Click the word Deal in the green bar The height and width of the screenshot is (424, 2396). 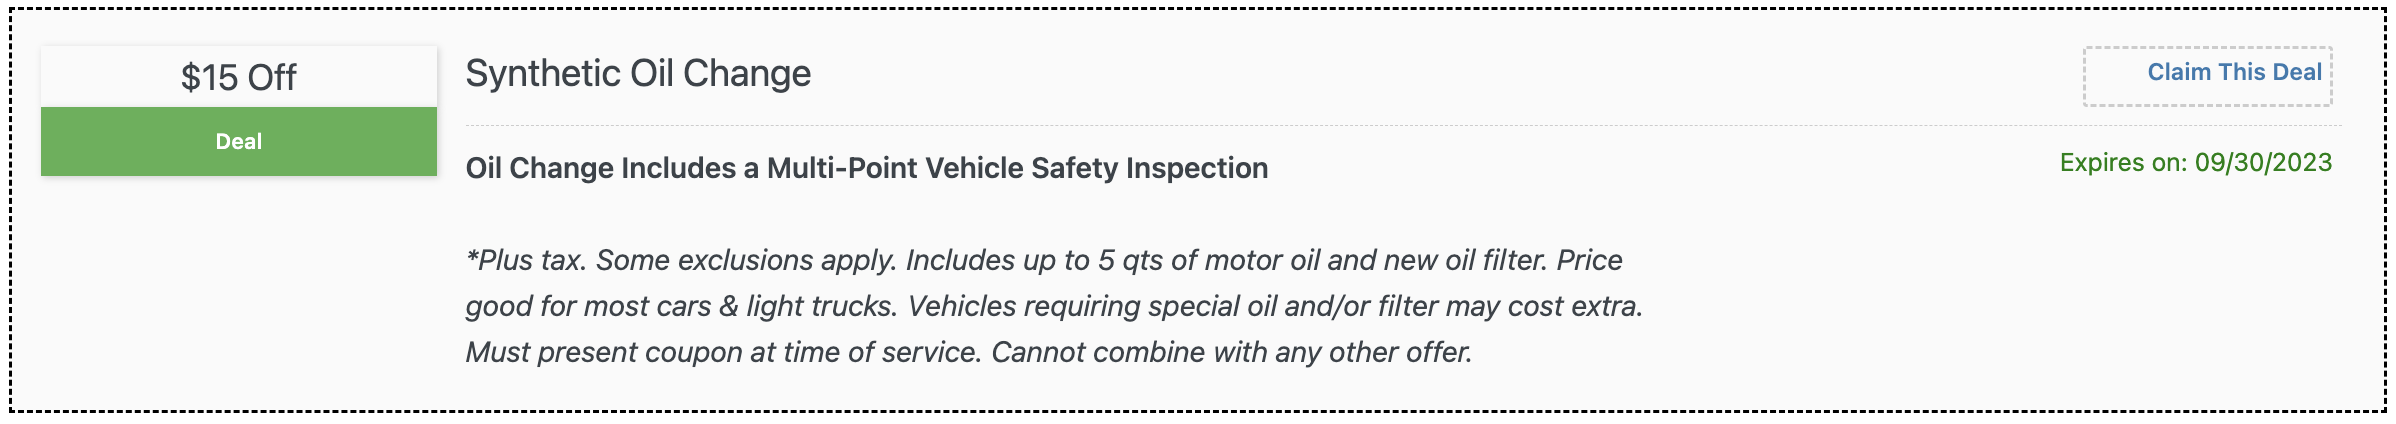point(239,142)
